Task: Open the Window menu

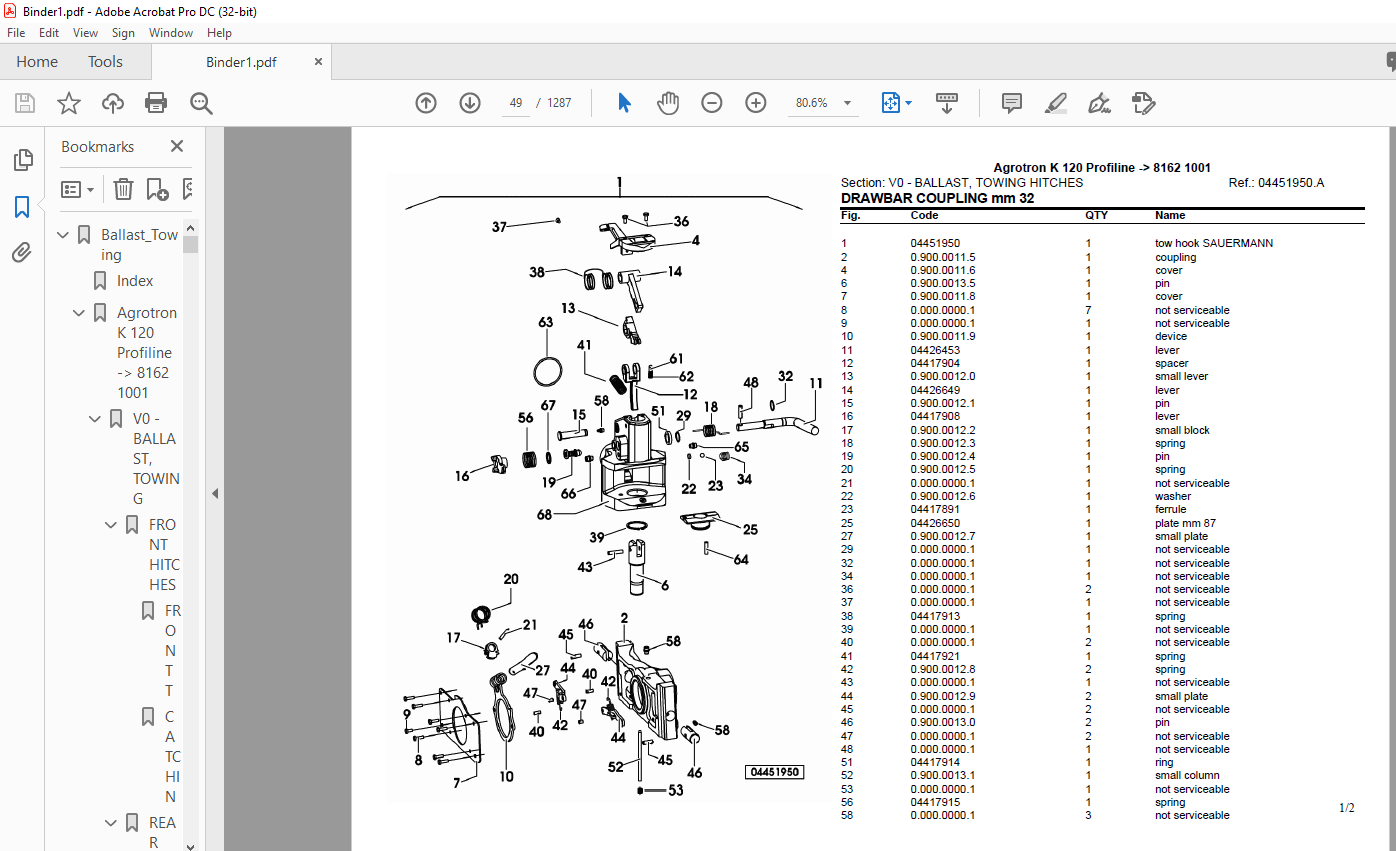Action: [171, 33]
